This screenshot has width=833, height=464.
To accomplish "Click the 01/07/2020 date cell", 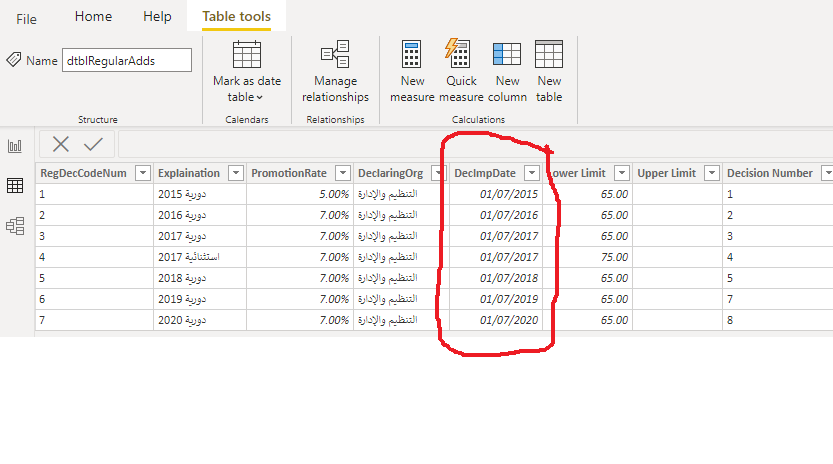I will click(x=496, y=320).
